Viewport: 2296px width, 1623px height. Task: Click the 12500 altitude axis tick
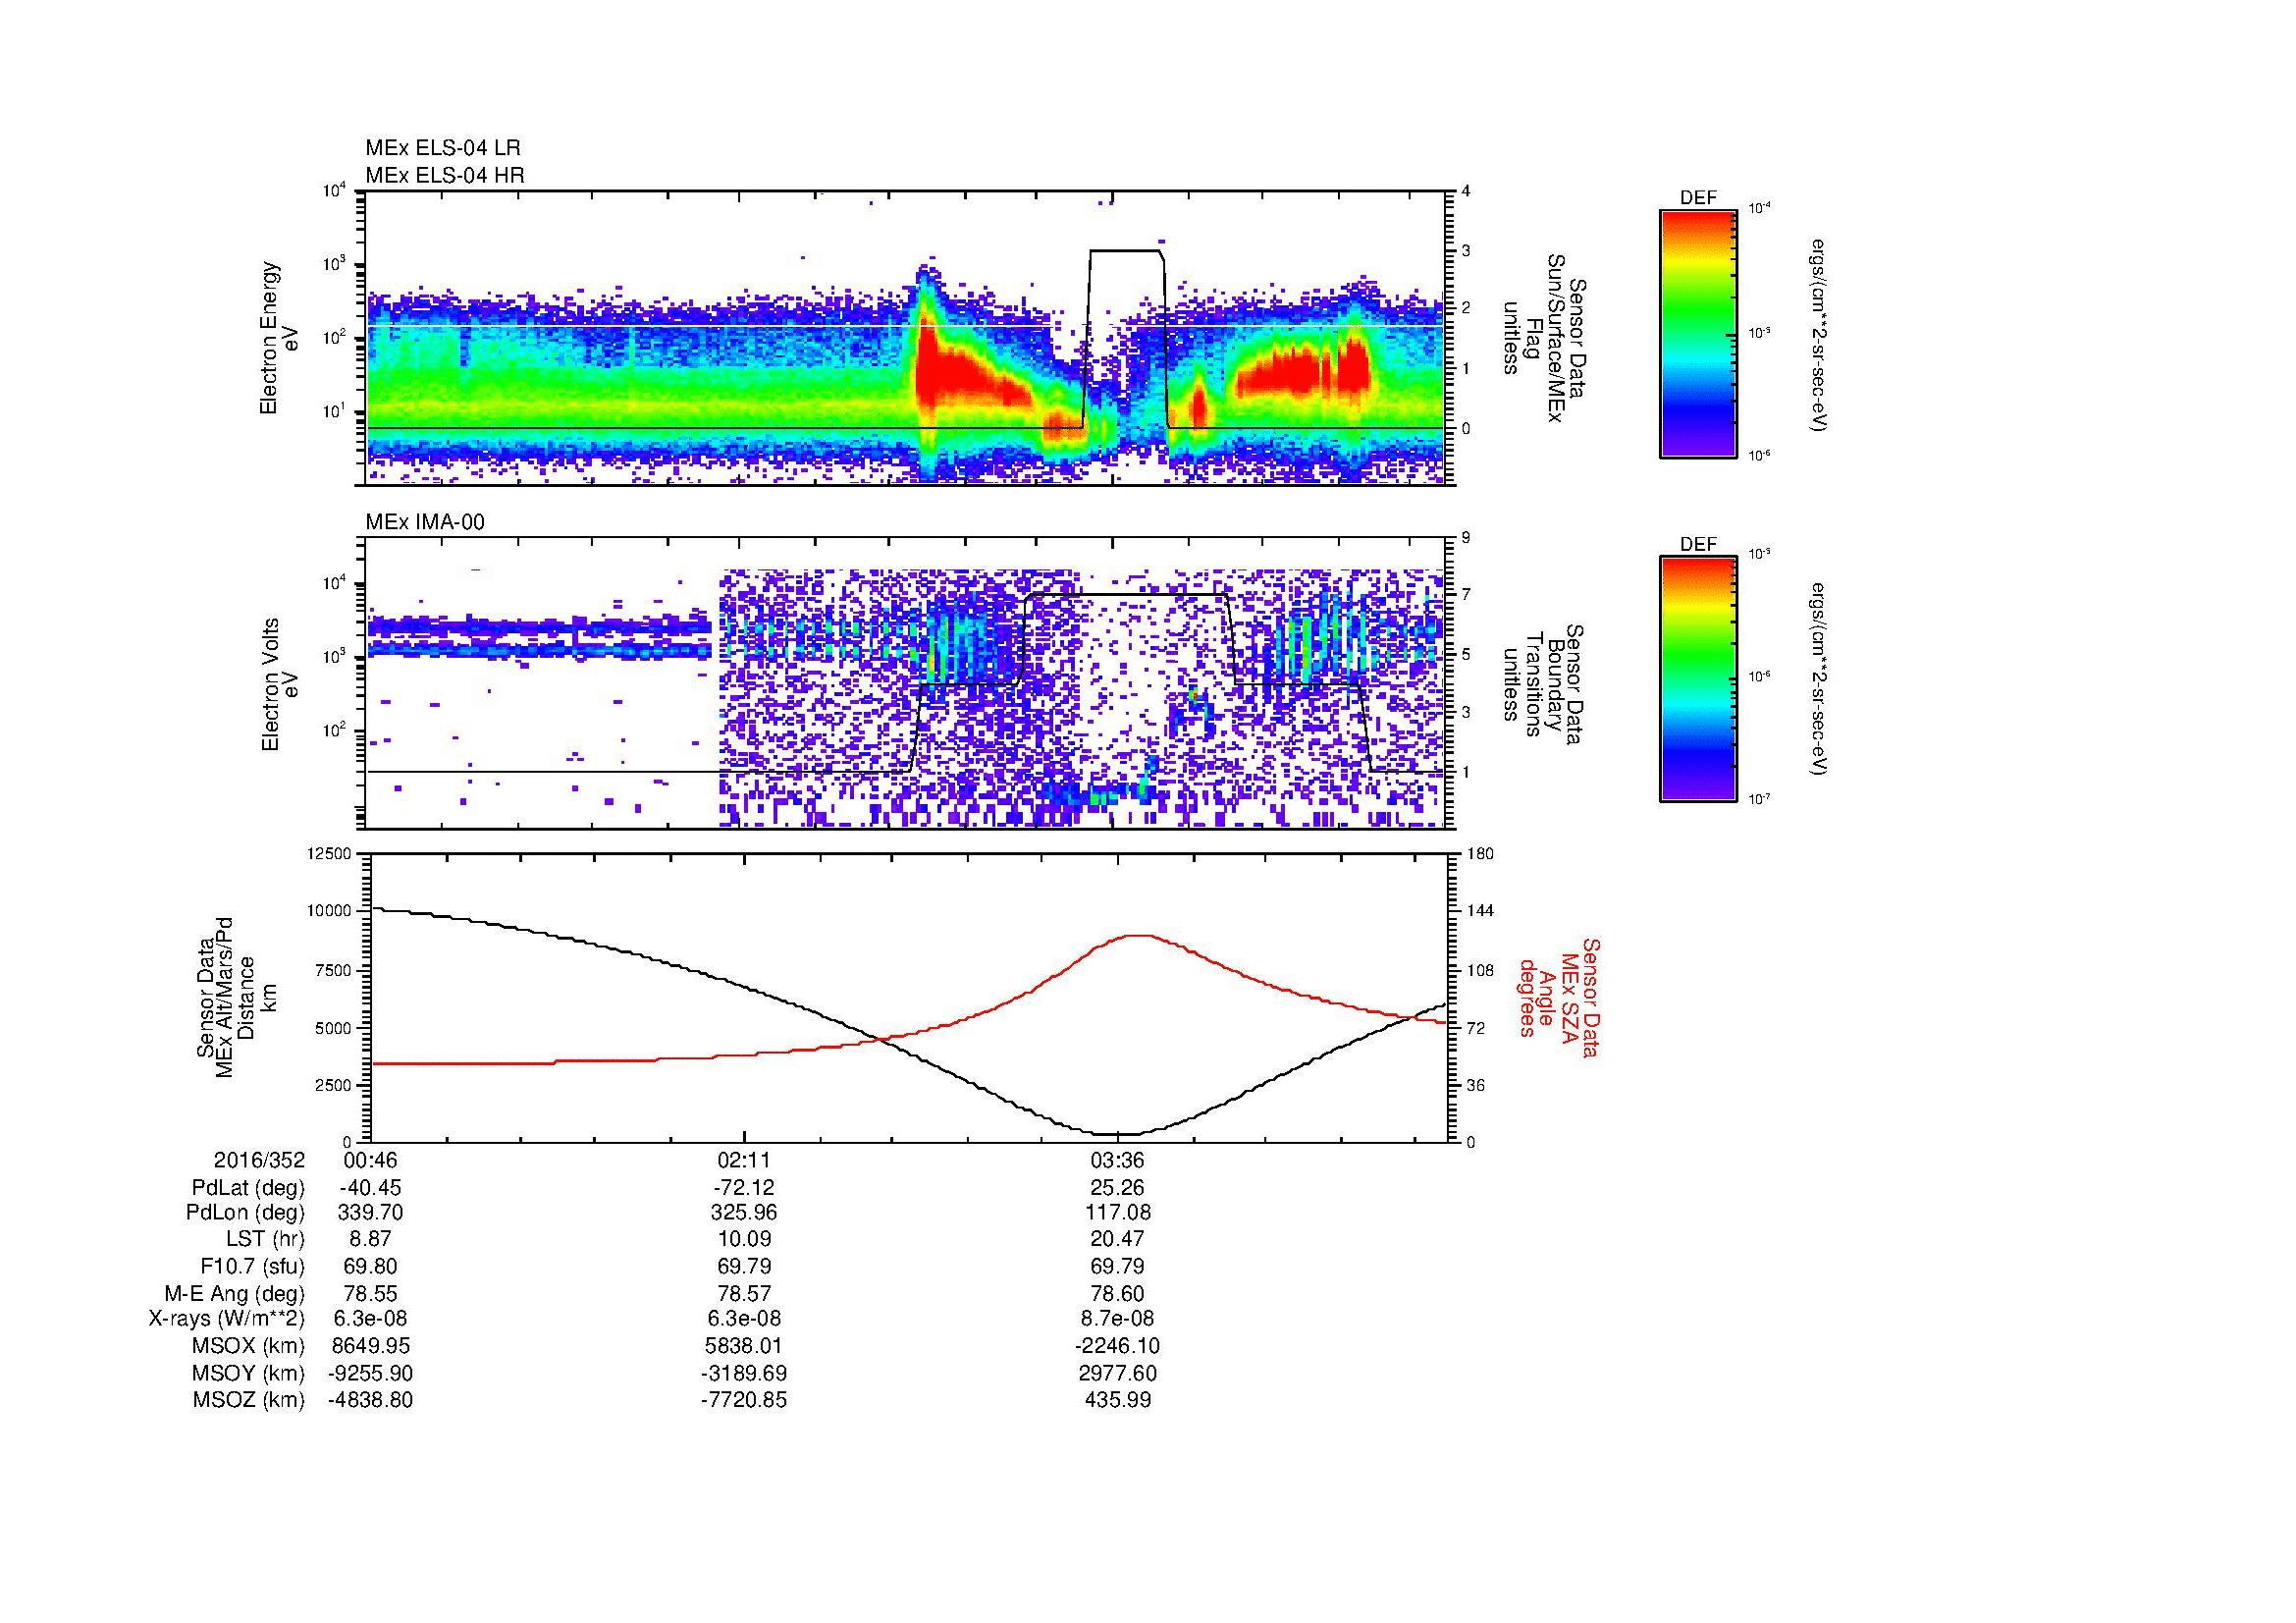[x=331, y=853]
